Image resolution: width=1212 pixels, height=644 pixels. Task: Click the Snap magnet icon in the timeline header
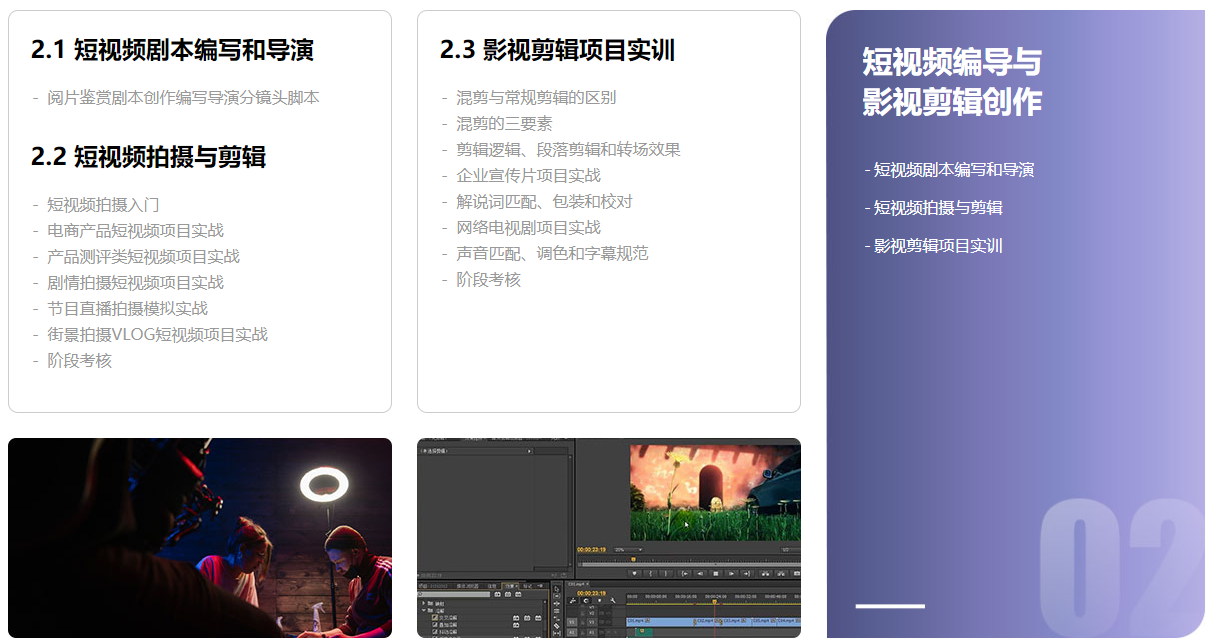pyautogui.click(x=573, y=600)
